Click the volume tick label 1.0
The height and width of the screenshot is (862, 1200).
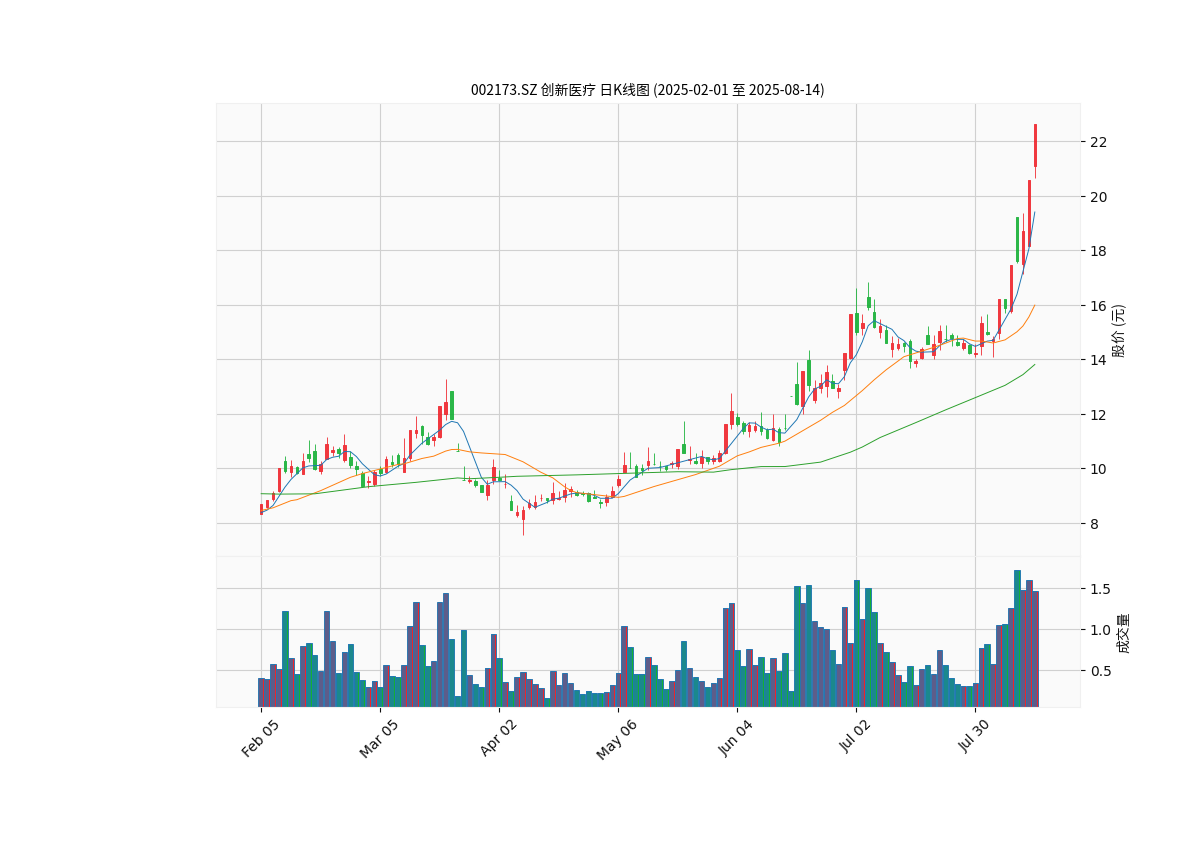point(1099,630)
